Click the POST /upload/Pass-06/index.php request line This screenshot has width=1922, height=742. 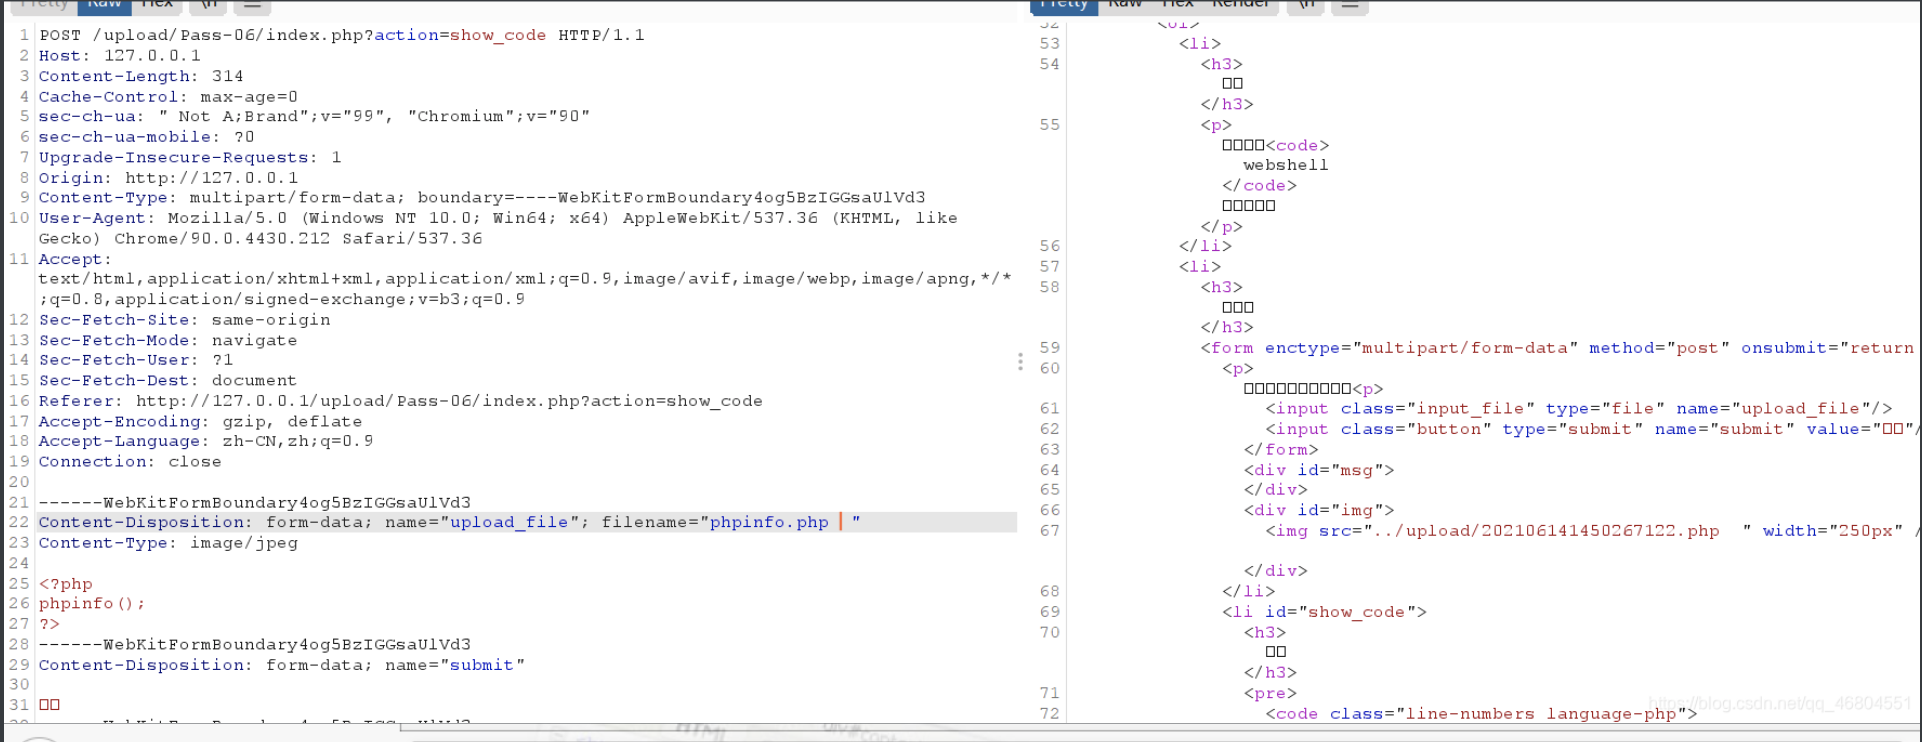[x=342, y=35]
